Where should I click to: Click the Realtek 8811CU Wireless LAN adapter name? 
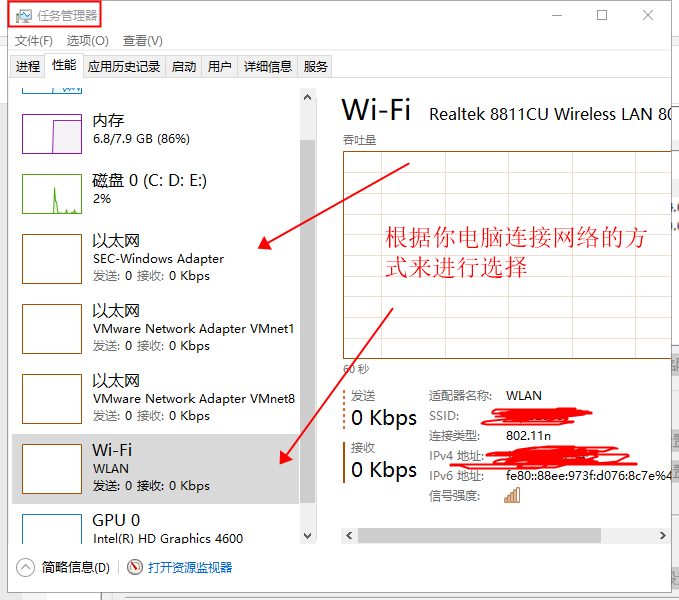pyautogui.click(x=550, y=114)
